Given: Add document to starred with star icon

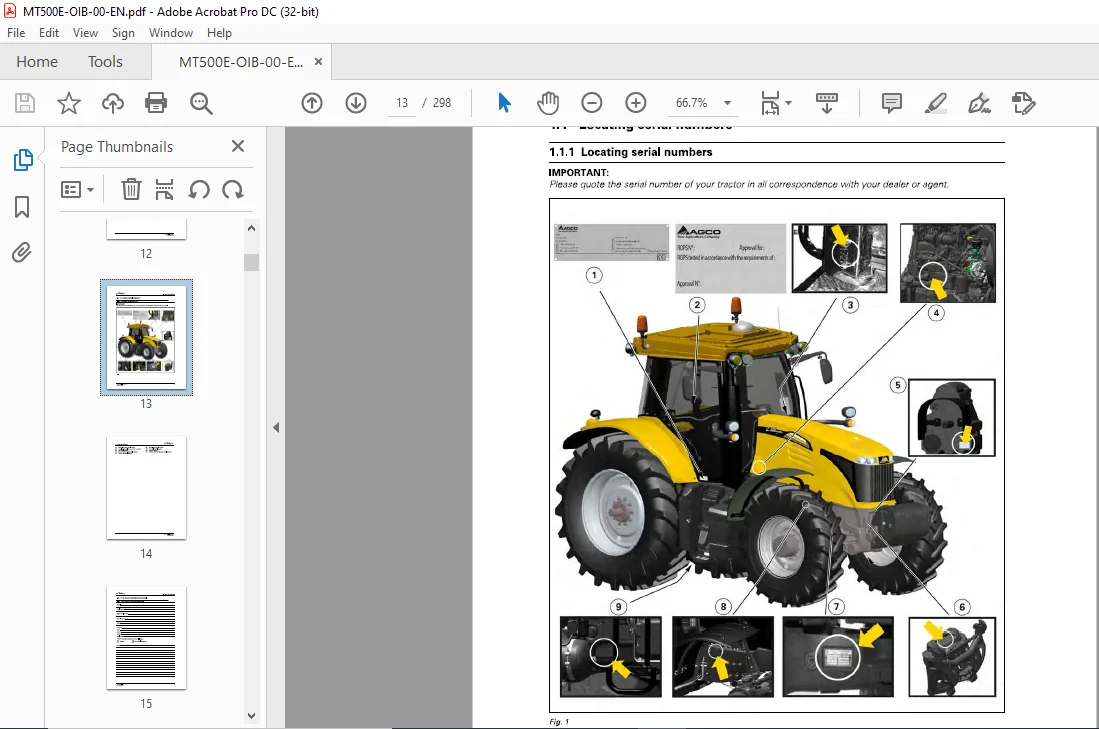Looking at the screenshot, I should (69, 103).
